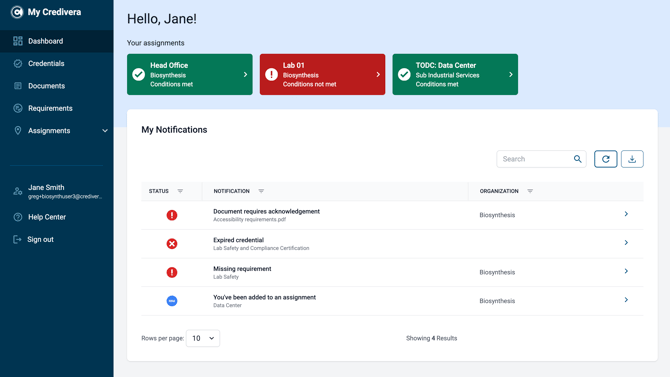Image resolution: width=670 pixels, height=377 pixels.
Task: Click the download notifications icon
Action: pos(632,159)
